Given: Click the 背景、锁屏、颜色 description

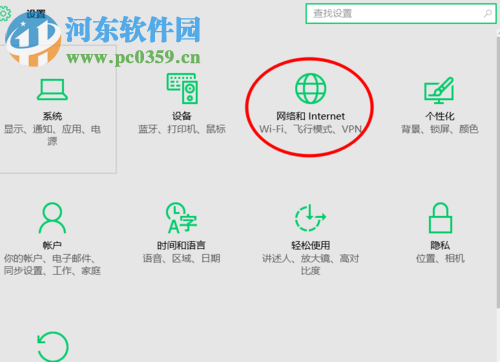Looking at the screenshot, I should click(440, 129).
